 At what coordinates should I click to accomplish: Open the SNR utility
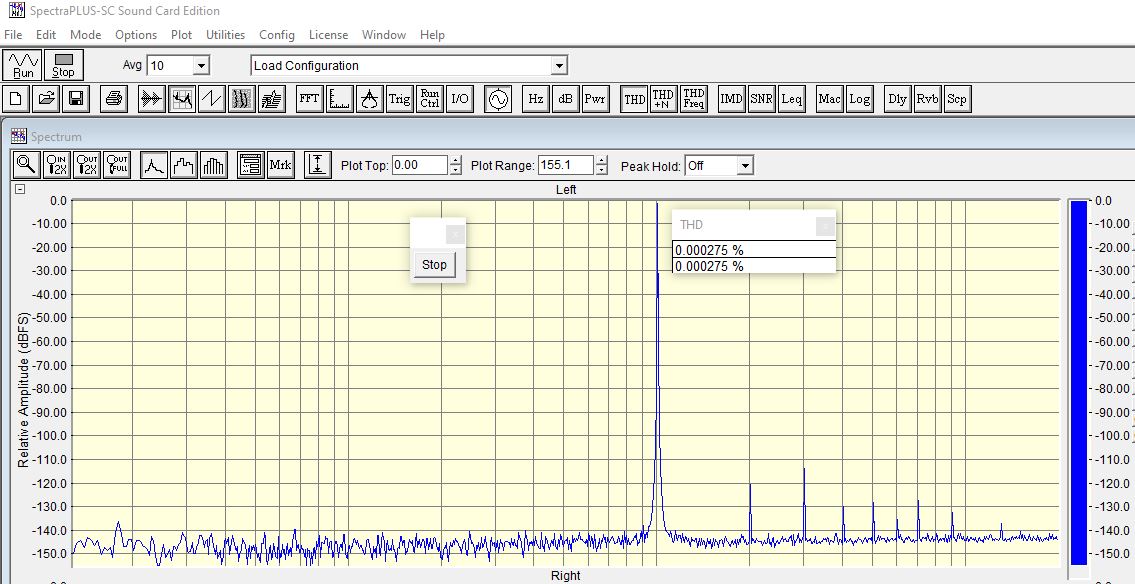(x=761, y=98)
